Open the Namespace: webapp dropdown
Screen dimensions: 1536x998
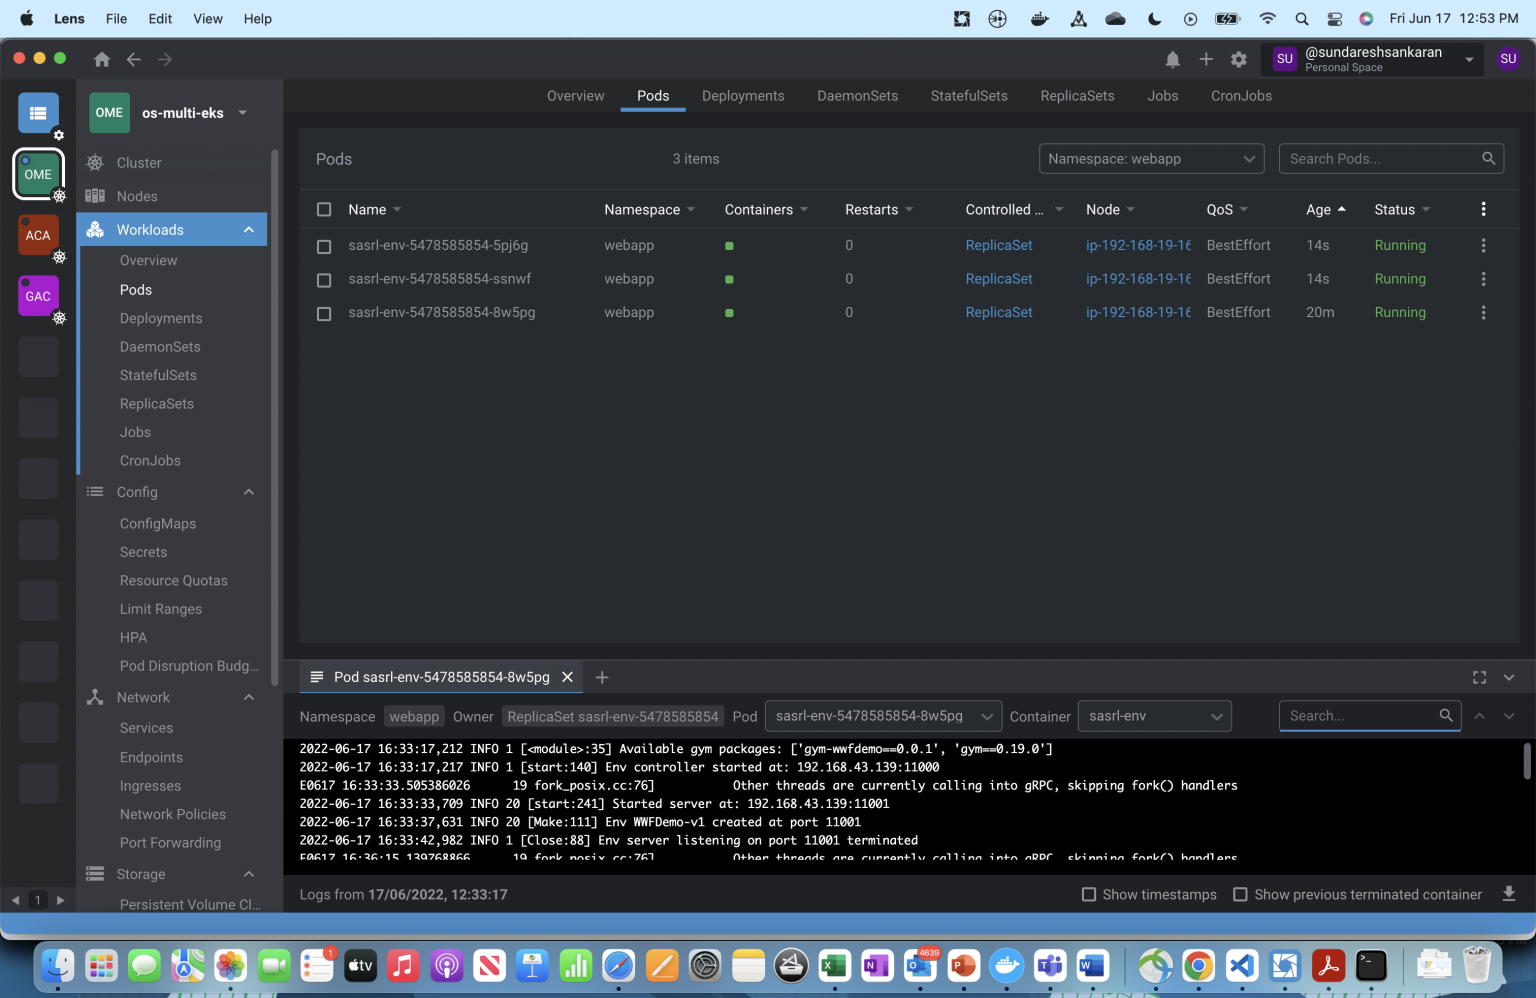pyautogui.click(x=1151, y=159)
